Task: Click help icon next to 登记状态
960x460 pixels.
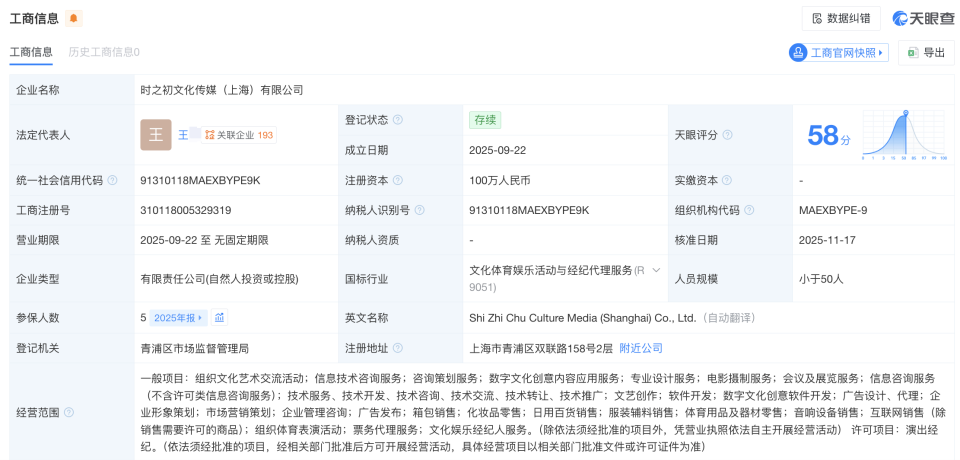Action: click(398, 120)
